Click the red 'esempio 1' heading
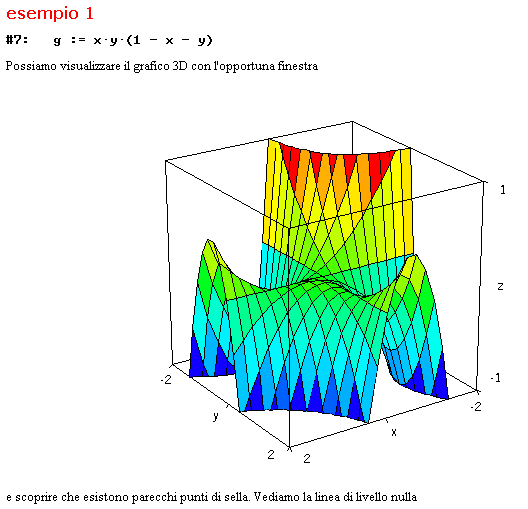Viewport: 528px width, 509px height. click(x=50, y=14)
